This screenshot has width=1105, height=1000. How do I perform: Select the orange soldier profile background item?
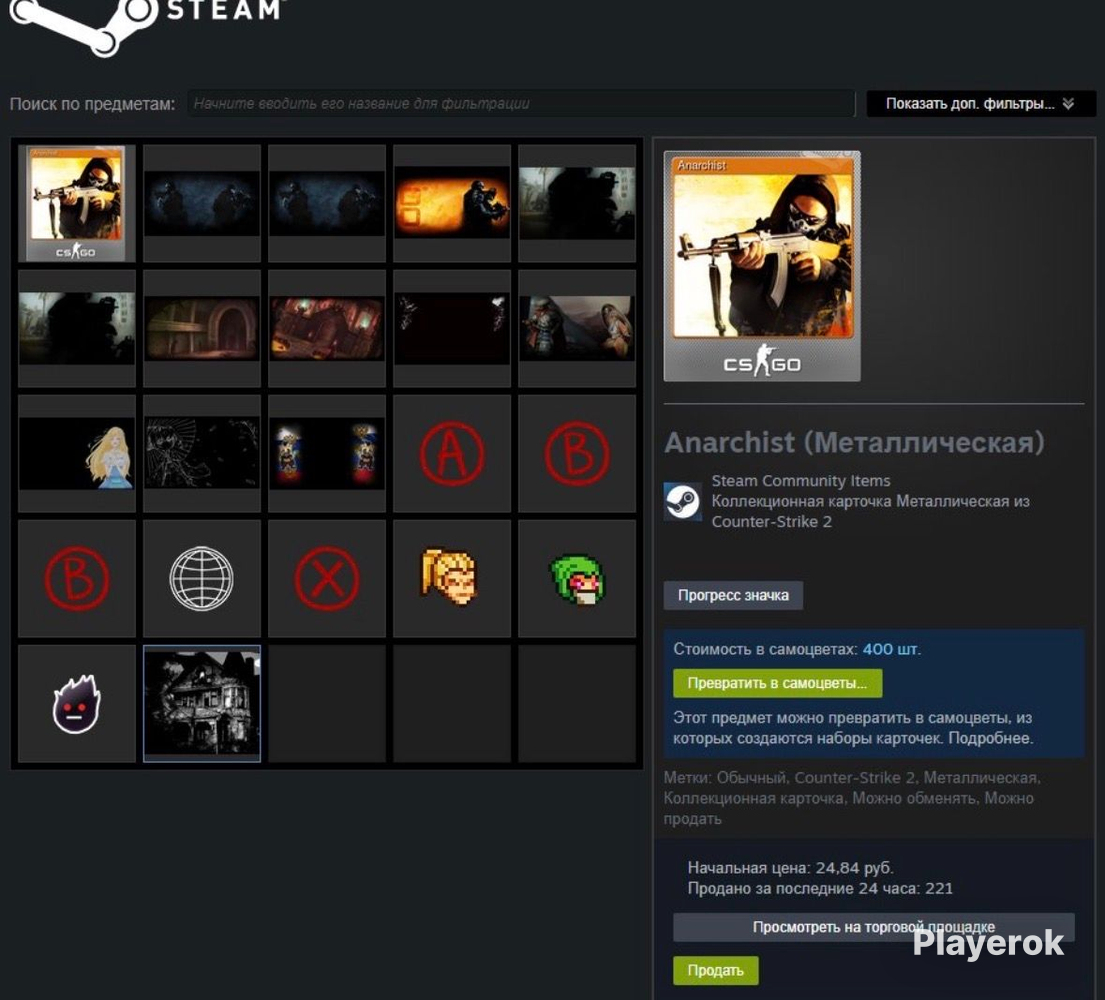tap(452, 203)
